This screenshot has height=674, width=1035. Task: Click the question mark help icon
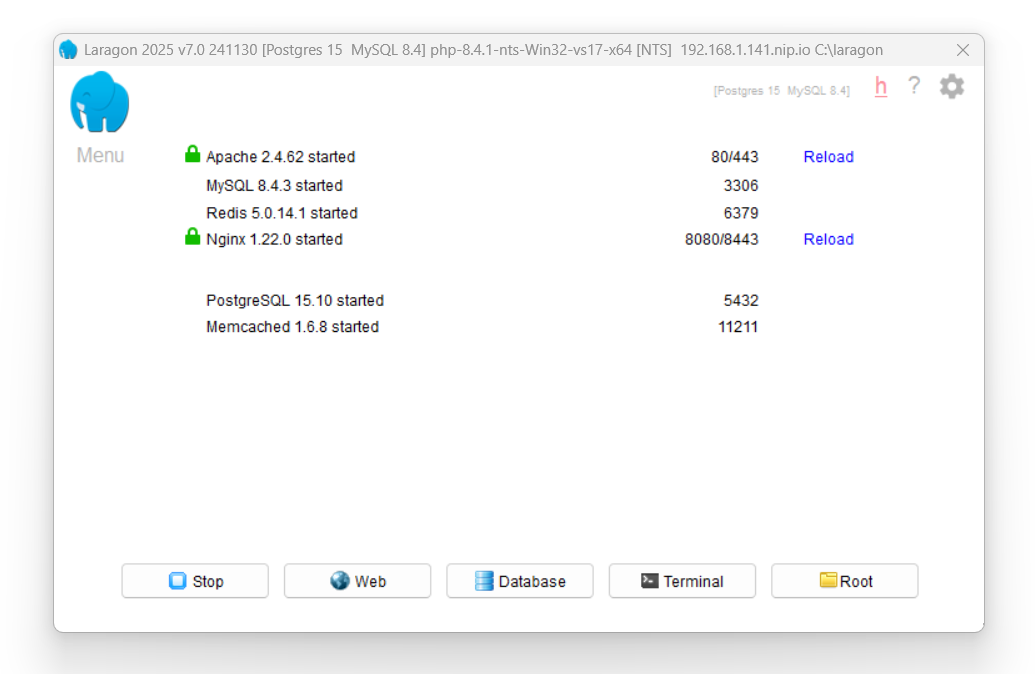[913, 86]
